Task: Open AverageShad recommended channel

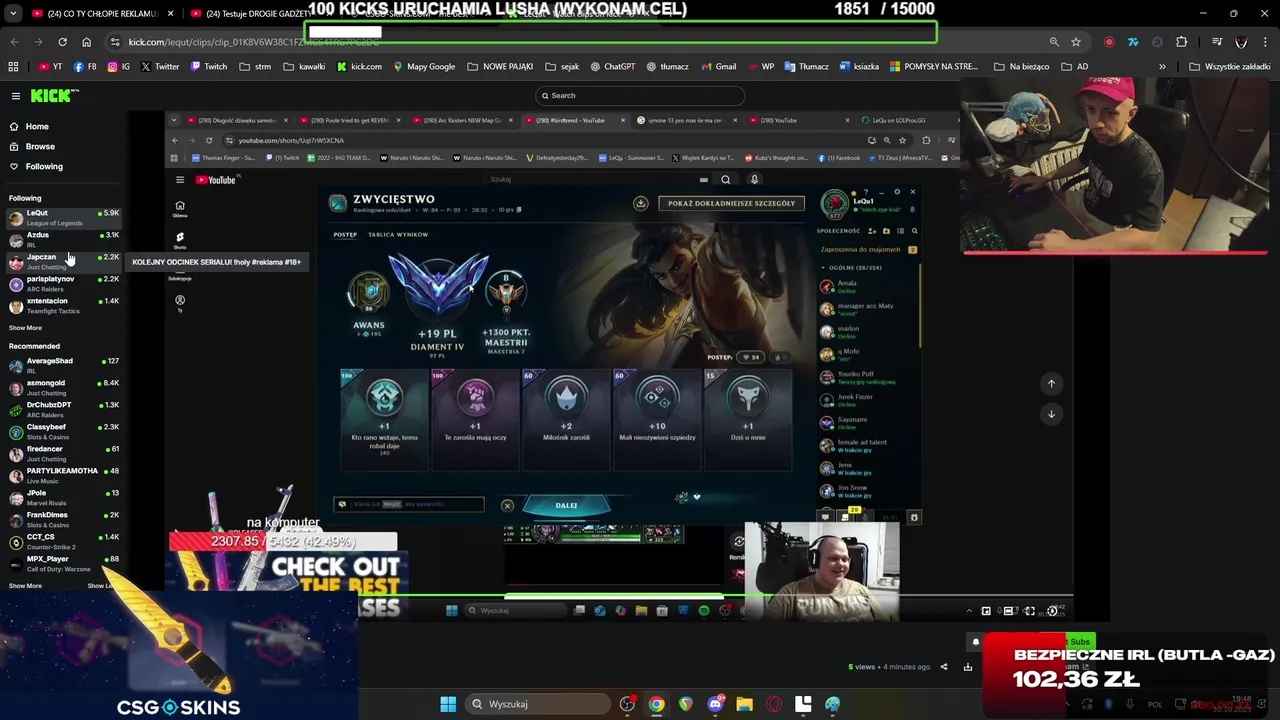Action: (x=64, y=366)
